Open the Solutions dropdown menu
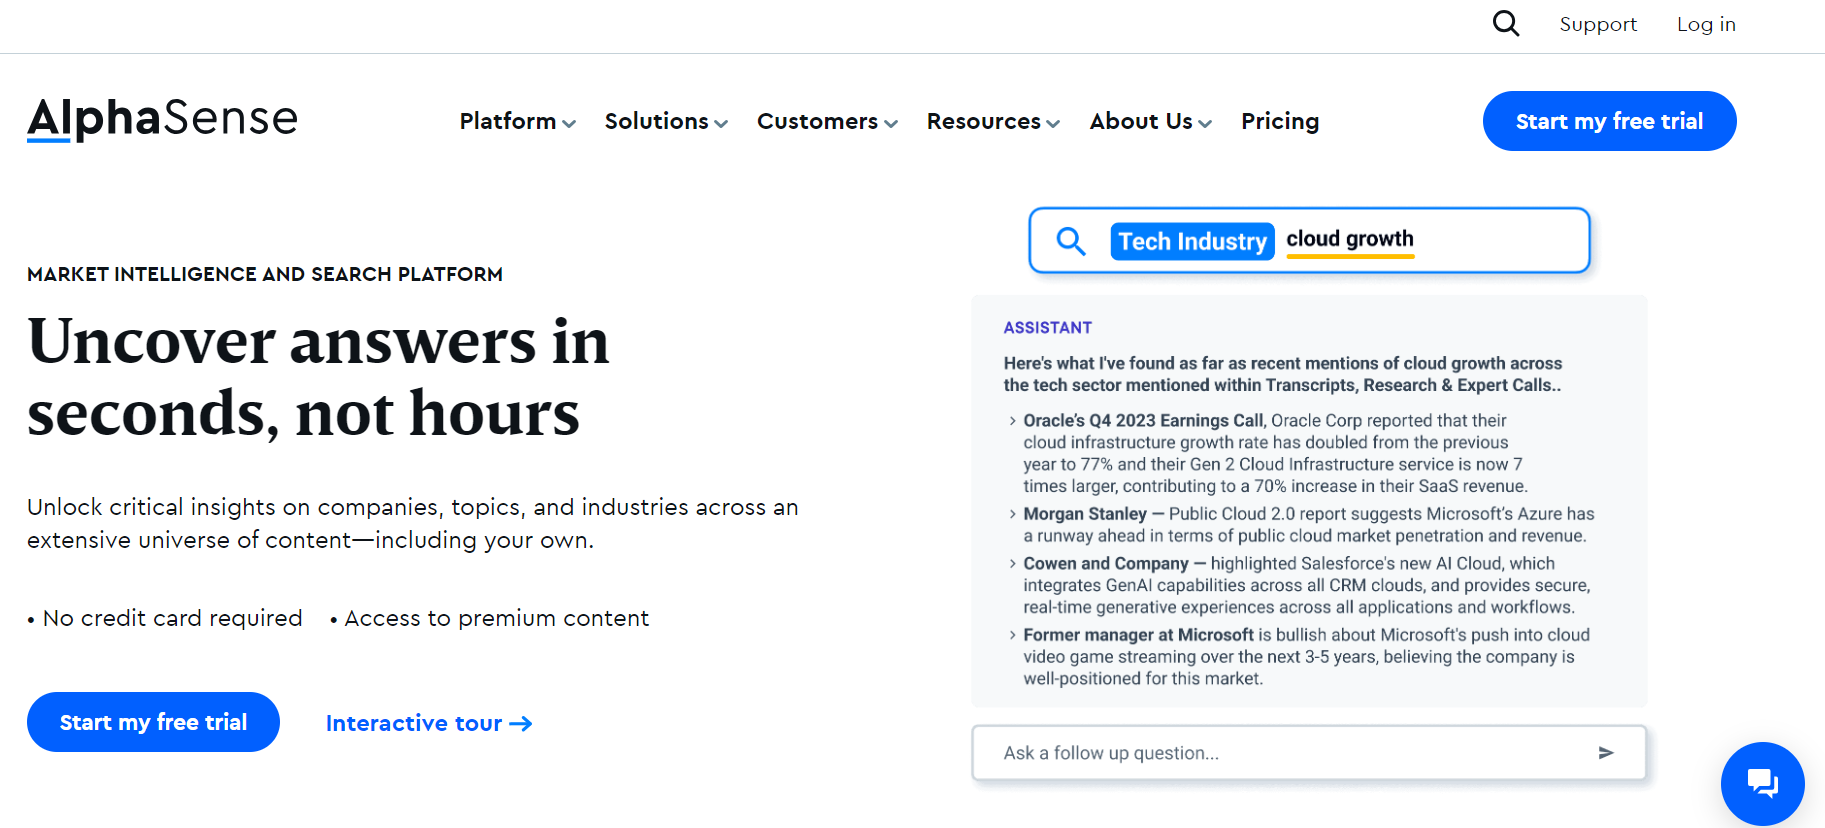Viewport: 1825px width, 828px height. 666,121
